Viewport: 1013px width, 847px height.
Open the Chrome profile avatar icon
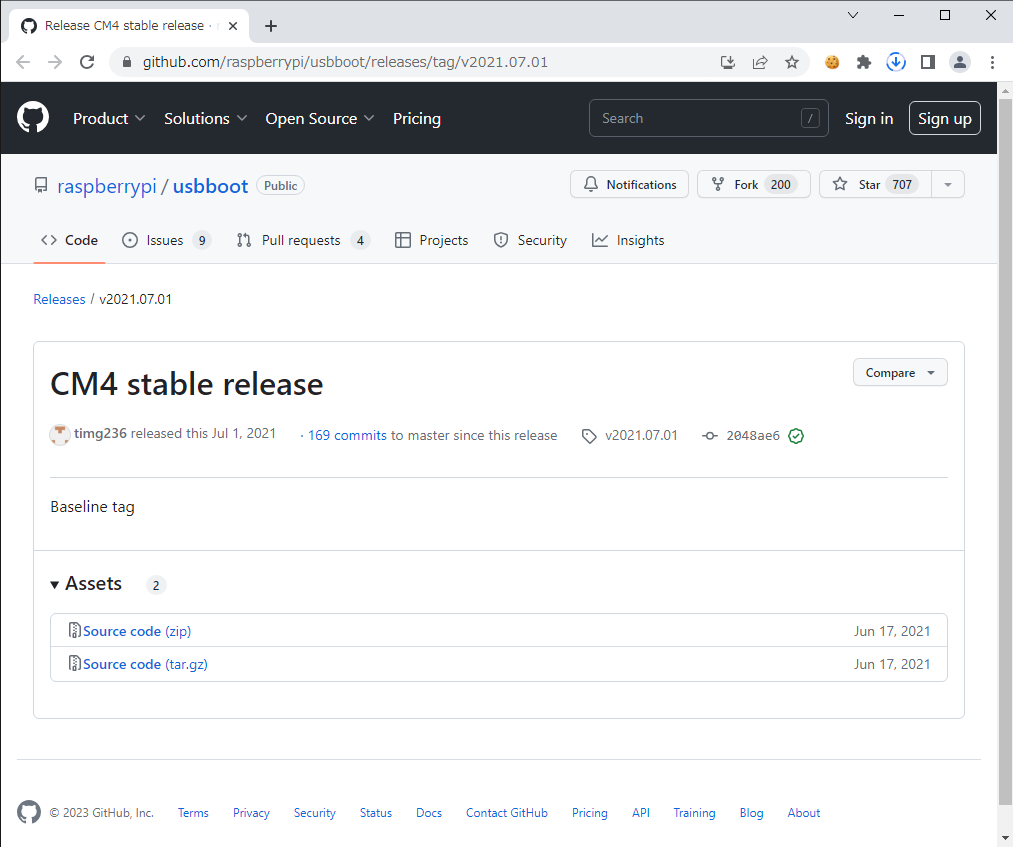pyautogui.click(x=960, y=62)
